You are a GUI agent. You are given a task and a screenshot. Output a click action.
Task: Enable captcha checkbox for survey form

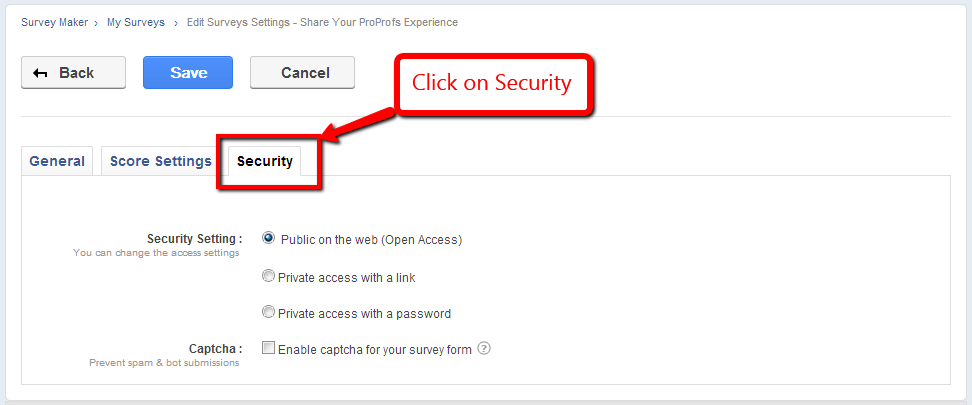coord(268,349)
